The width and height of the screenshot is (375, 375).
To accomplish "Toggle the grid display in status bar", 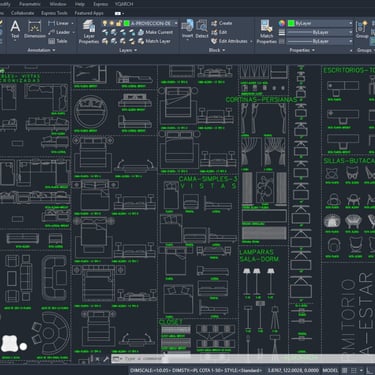I will 345,370.
